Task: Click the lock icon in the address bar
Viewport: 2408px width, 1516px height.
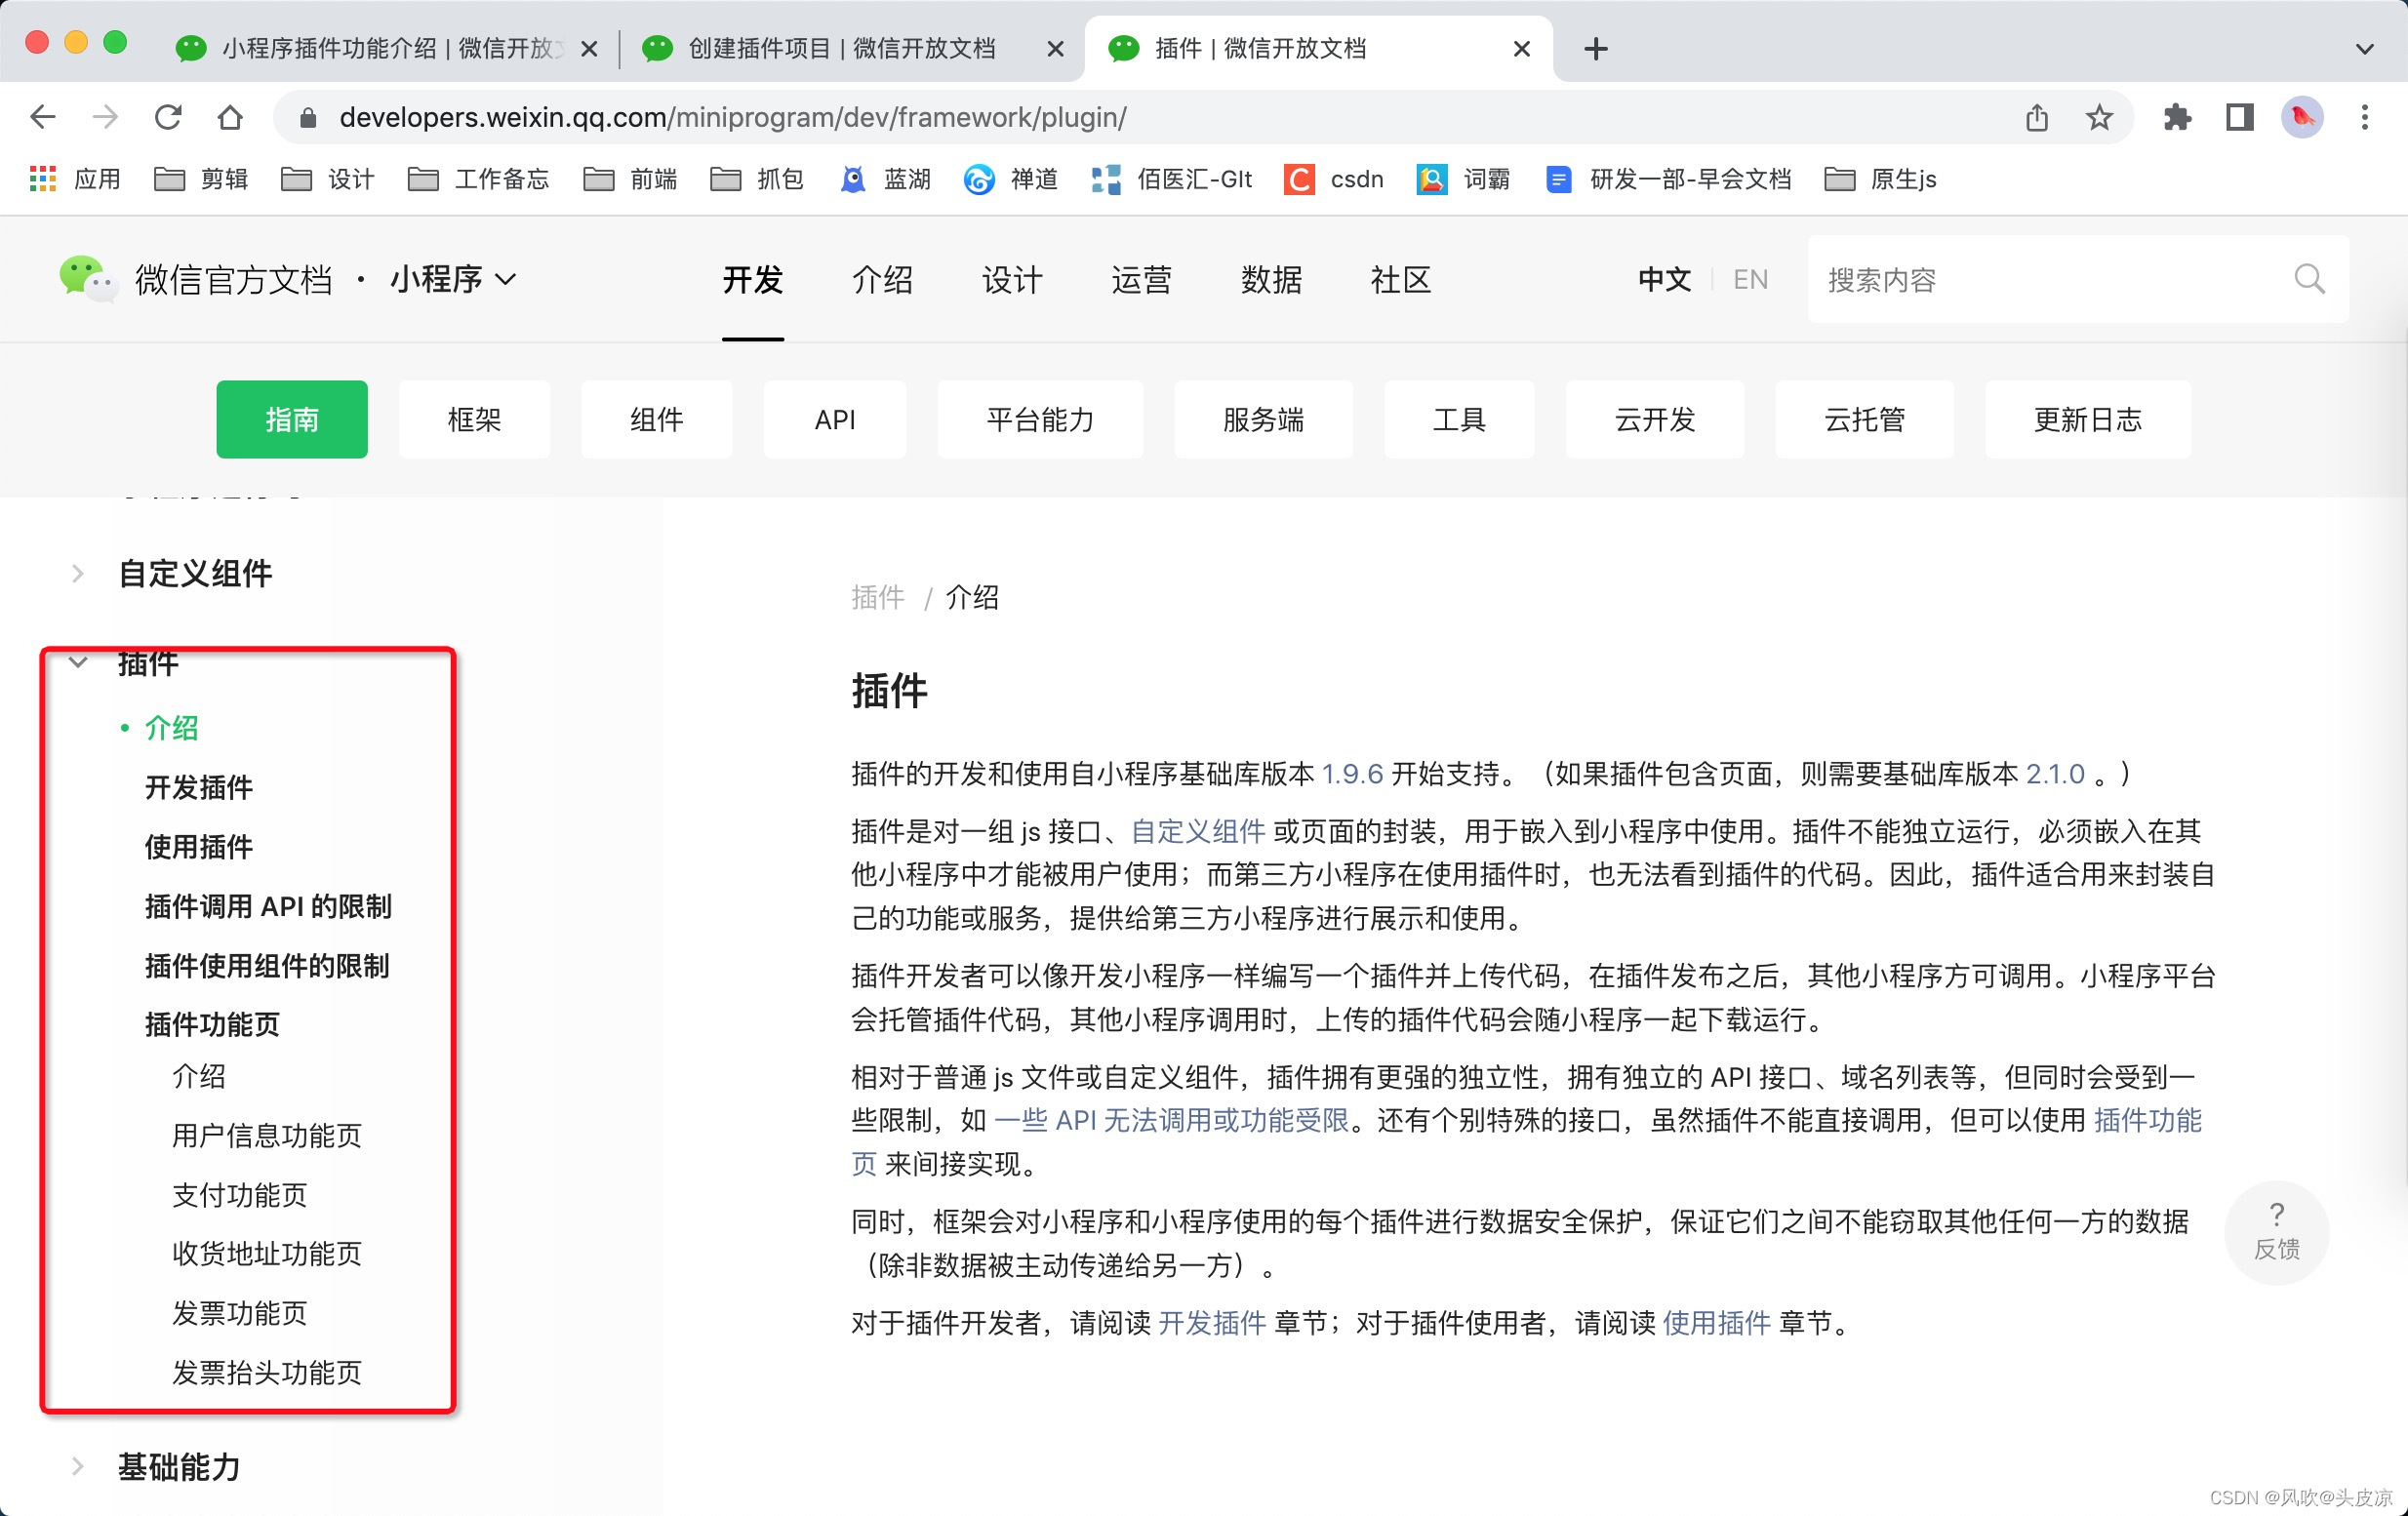Action: point(308,118)
